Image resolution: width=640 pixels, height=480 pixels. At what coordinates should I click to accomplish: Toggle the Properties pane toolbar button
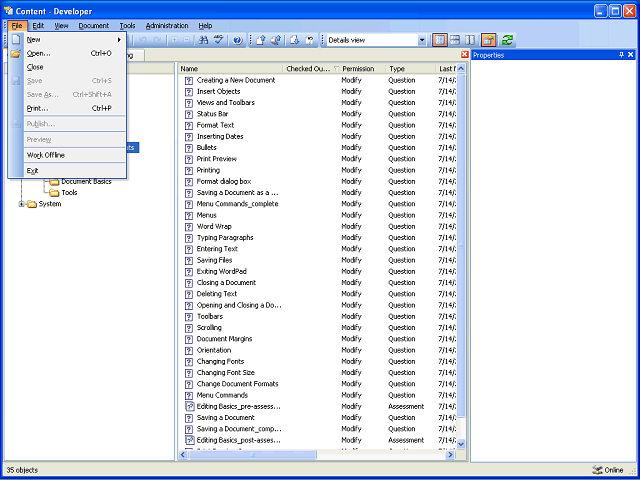click(489, 40)
